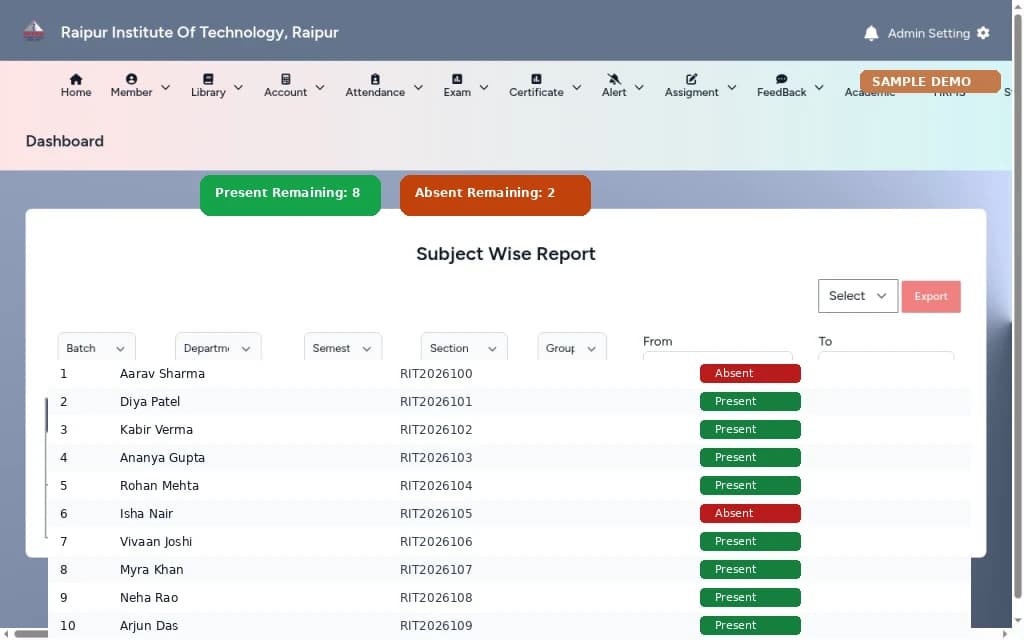Click Present Remaining: 8 button

[x=290, y=195]
